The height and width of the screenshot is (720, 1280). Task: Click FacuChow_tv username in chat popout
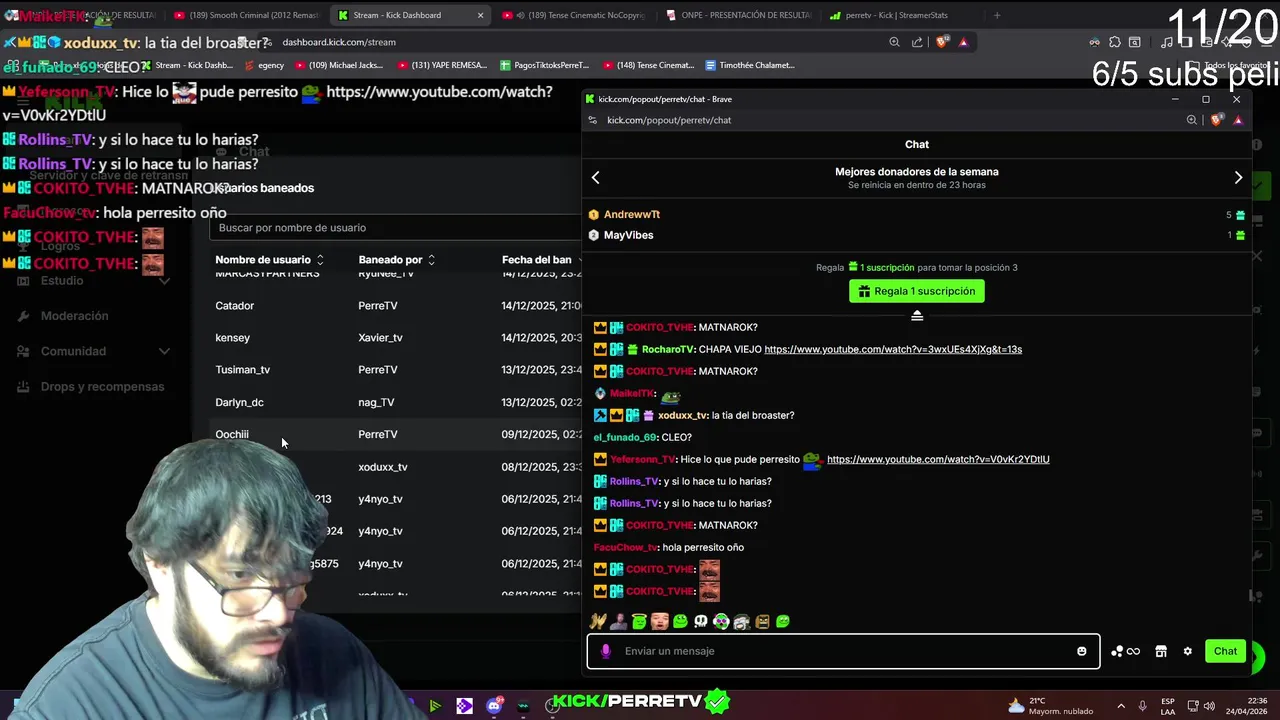625,547
